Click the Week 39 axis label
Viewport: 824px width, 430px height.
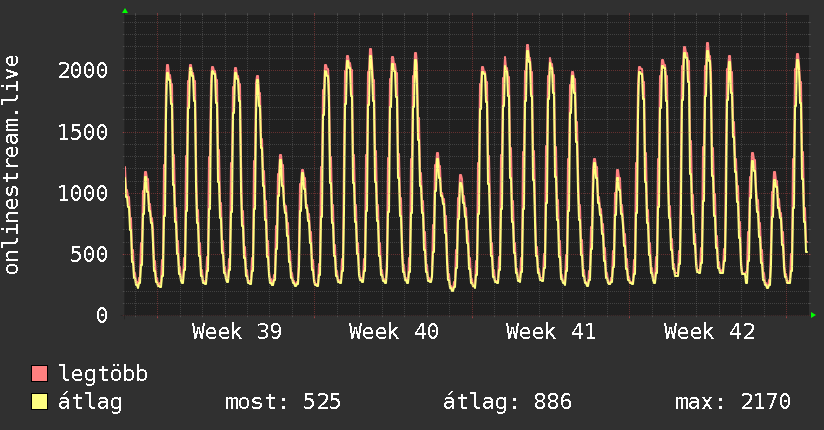tap(237, 332)
